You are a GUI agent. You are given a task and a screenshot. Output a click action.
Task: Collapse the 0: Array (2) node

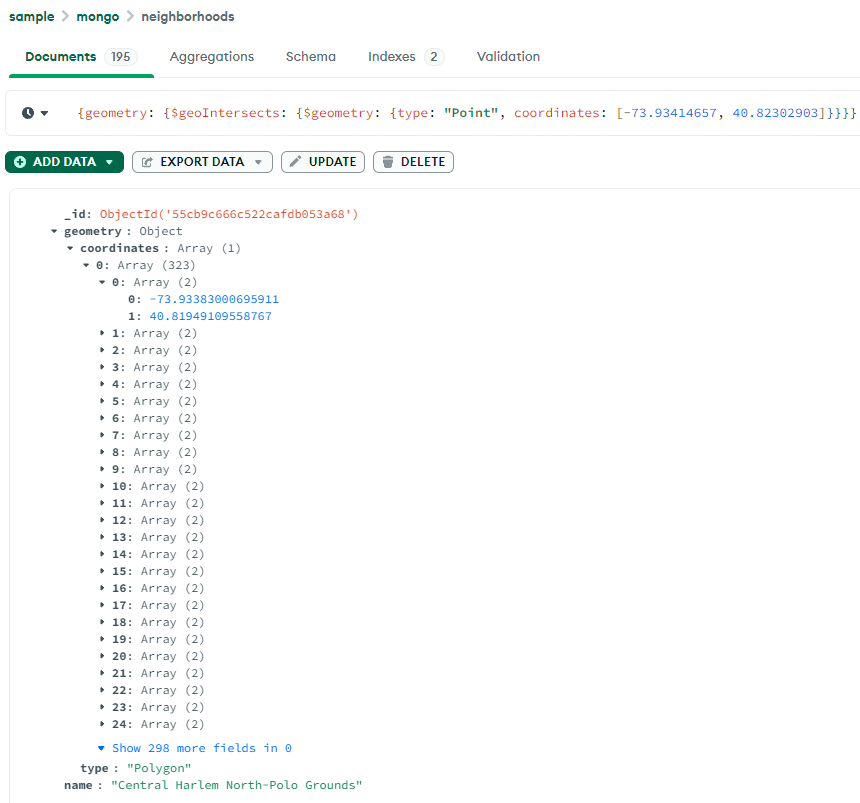[101, 282]
